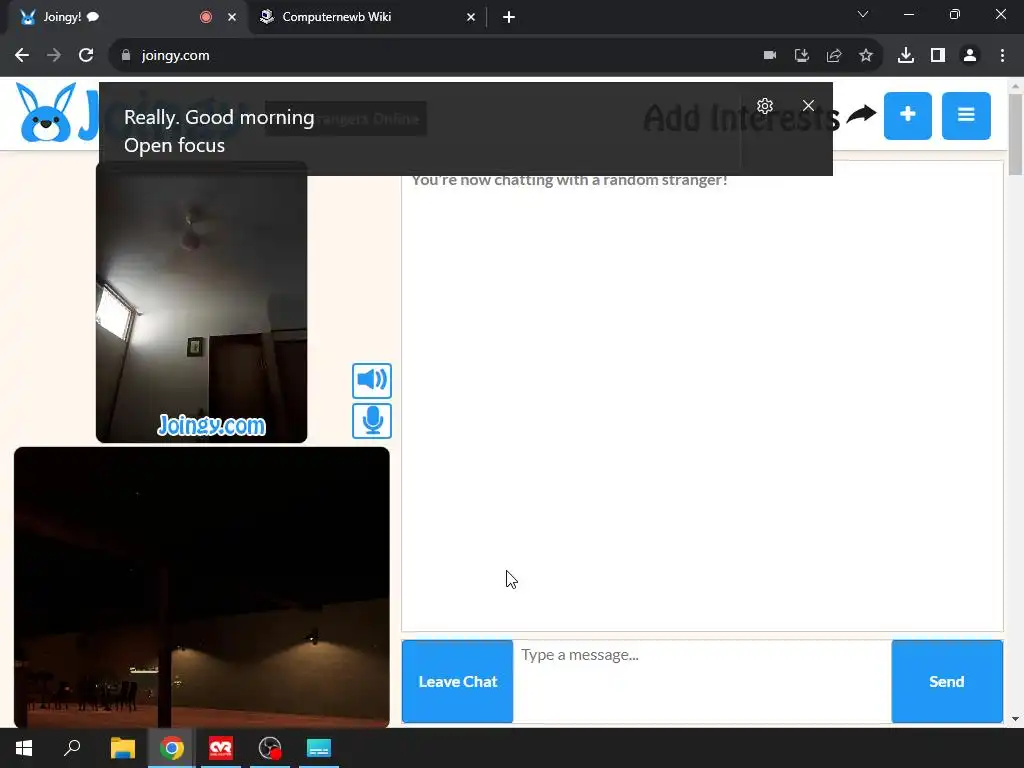Viewport: 1024px width, 768px height.
Task: Open camera permission icon in address bar
Action: point(770,56)
